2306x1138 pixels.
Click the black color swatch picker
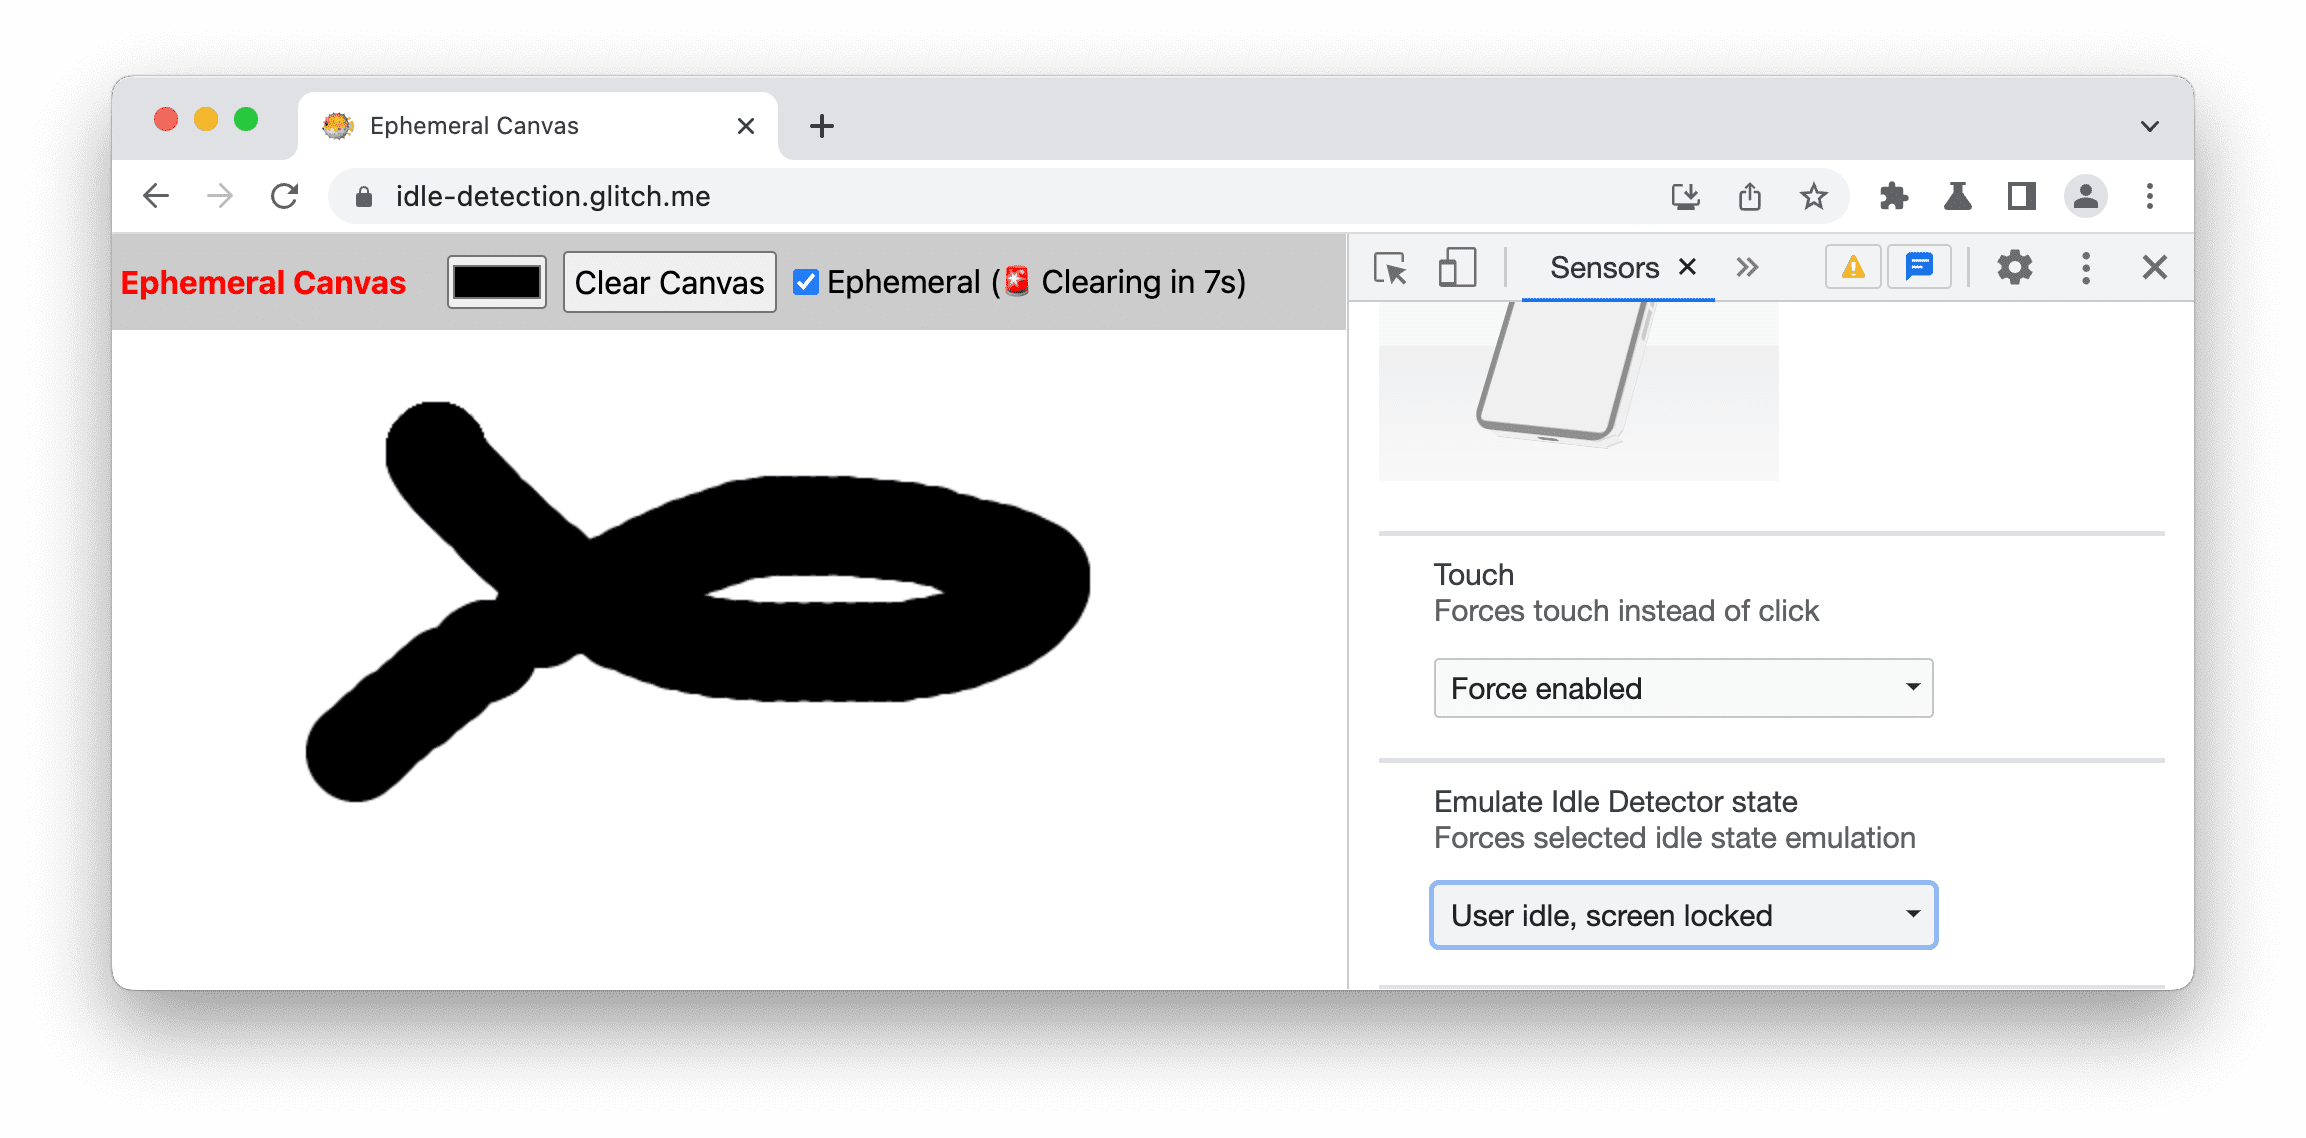(499, 282)
